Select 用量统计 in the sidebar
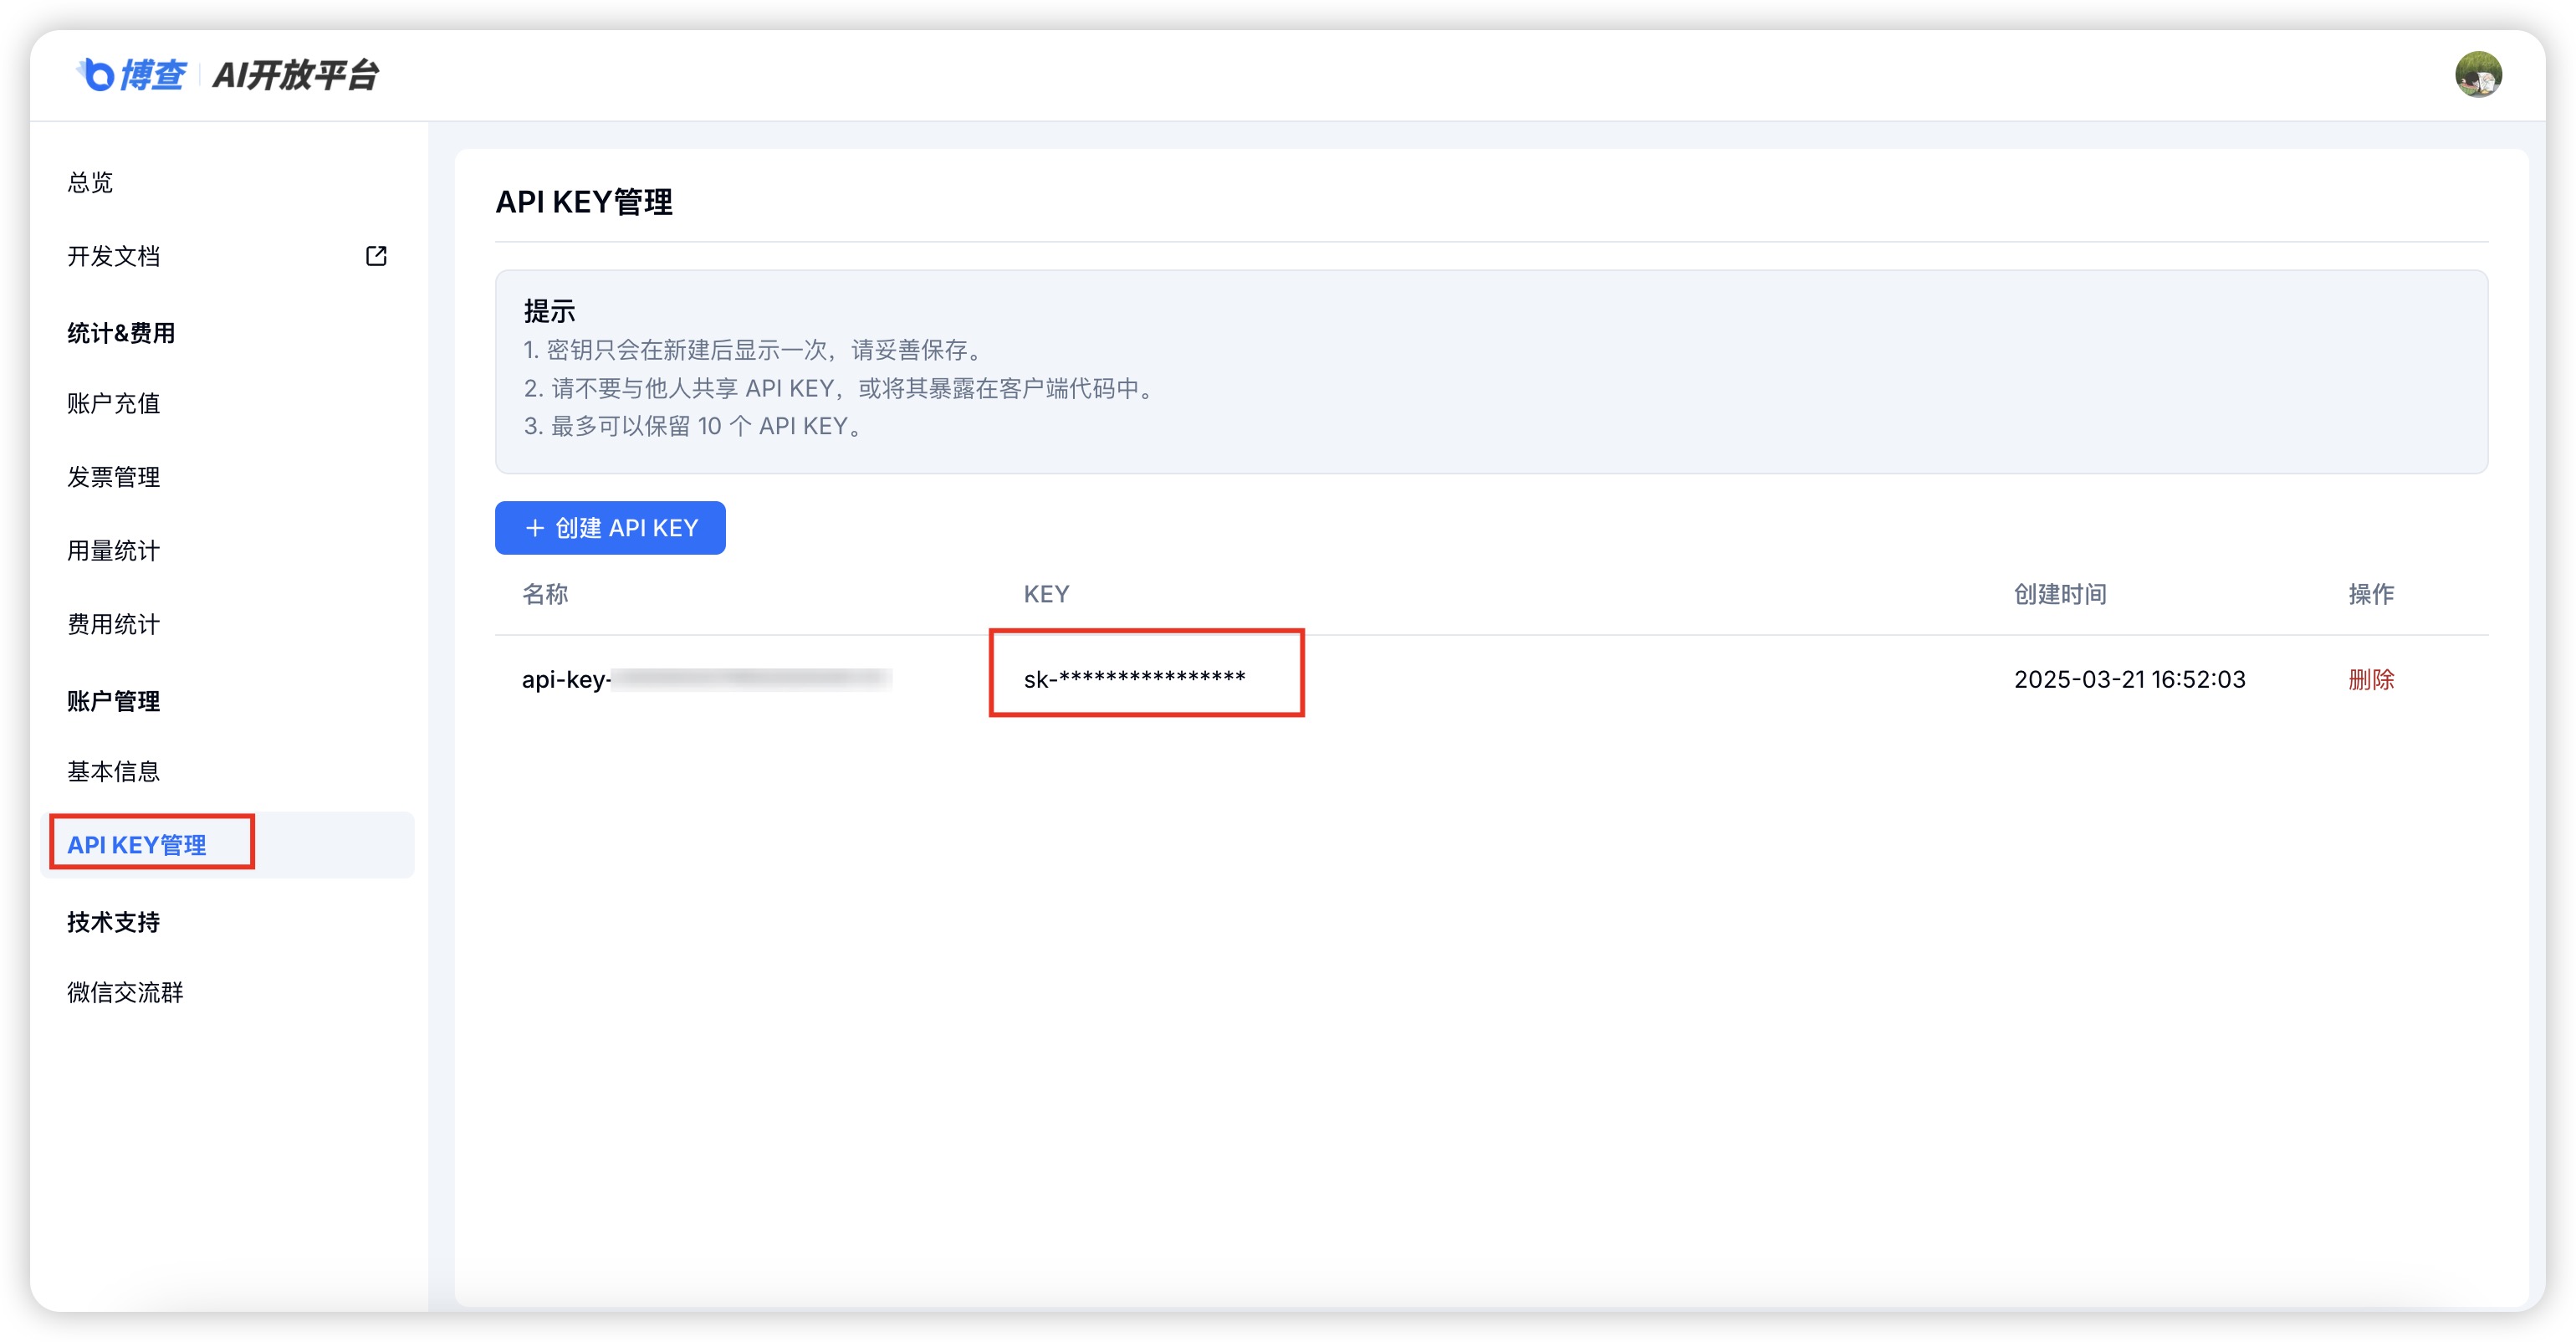The image size is (2576, 1342). tap(114, 550)
